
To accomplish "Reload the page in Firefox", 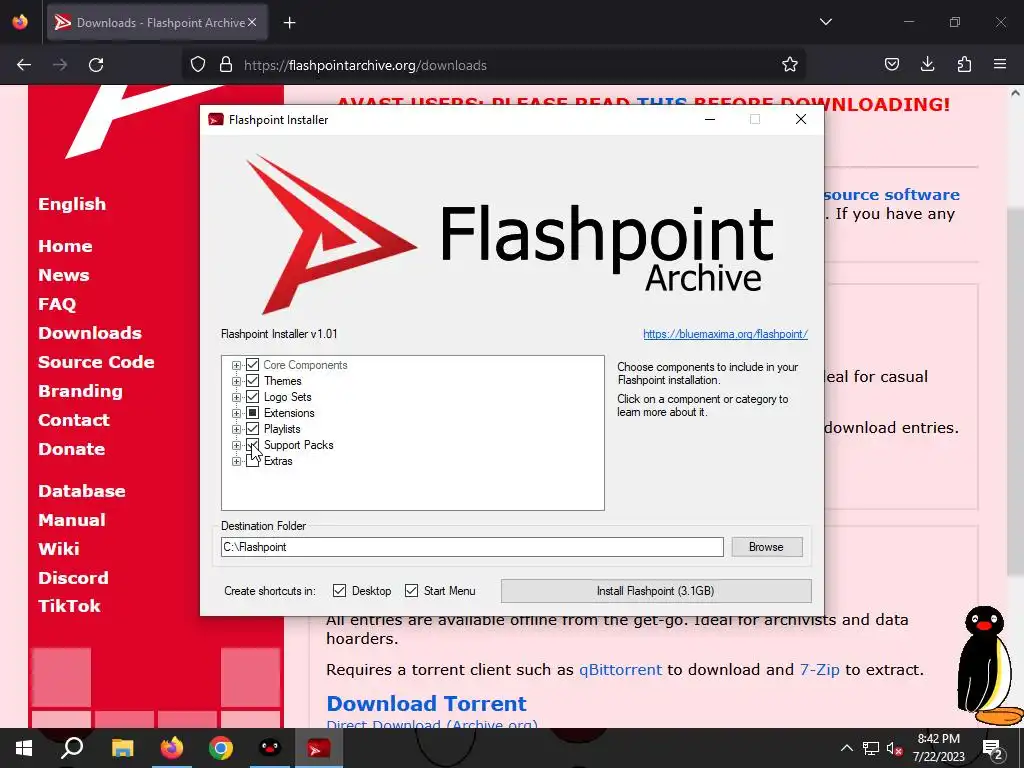I will pos(96,65).
